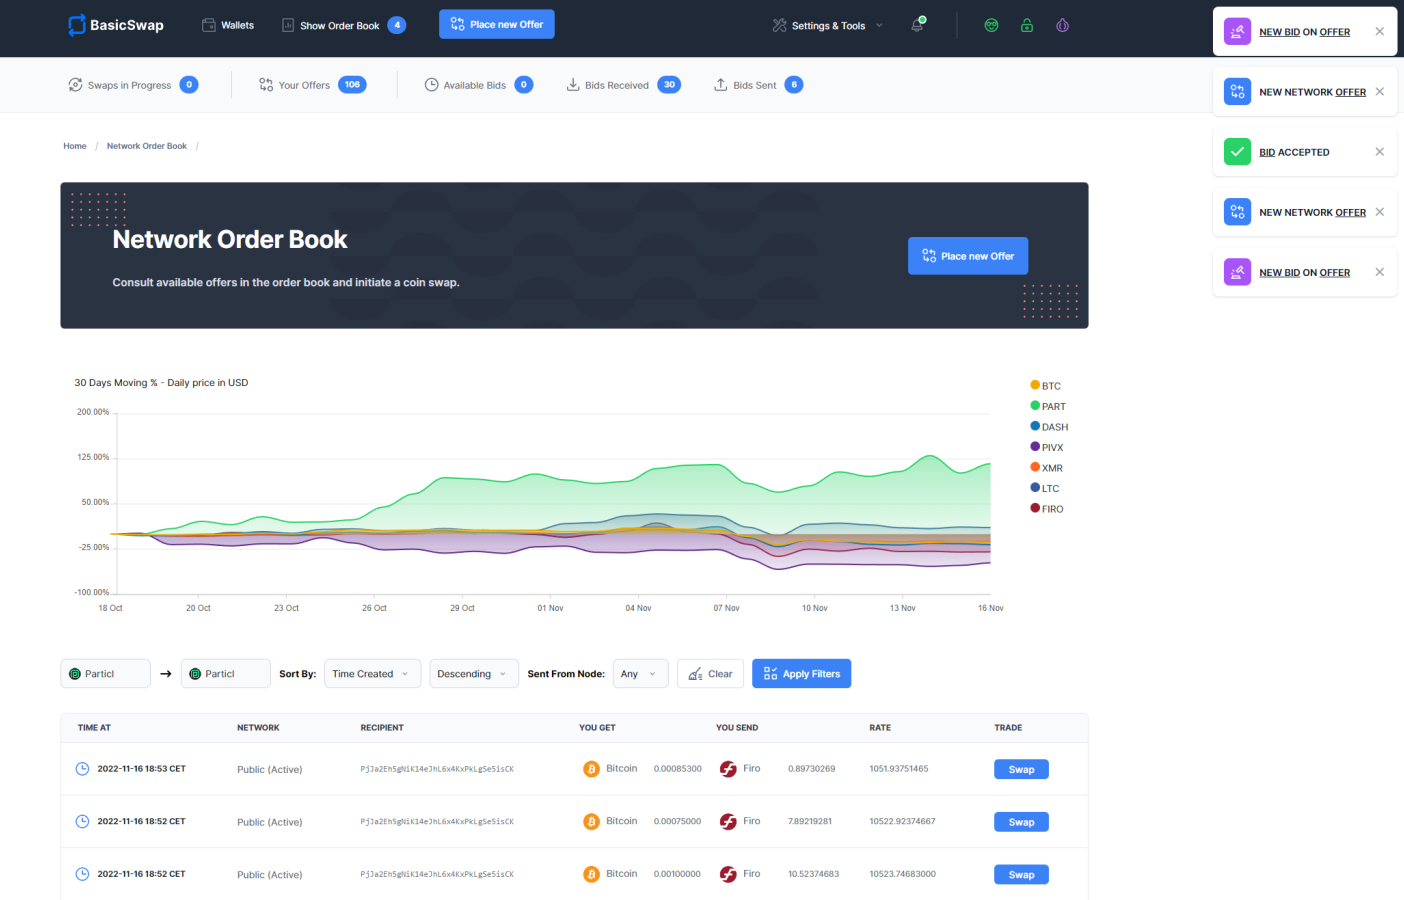Open the Descending order dropdown
The width and height of the screenshot is (1404, 900).
coord(474,674)
